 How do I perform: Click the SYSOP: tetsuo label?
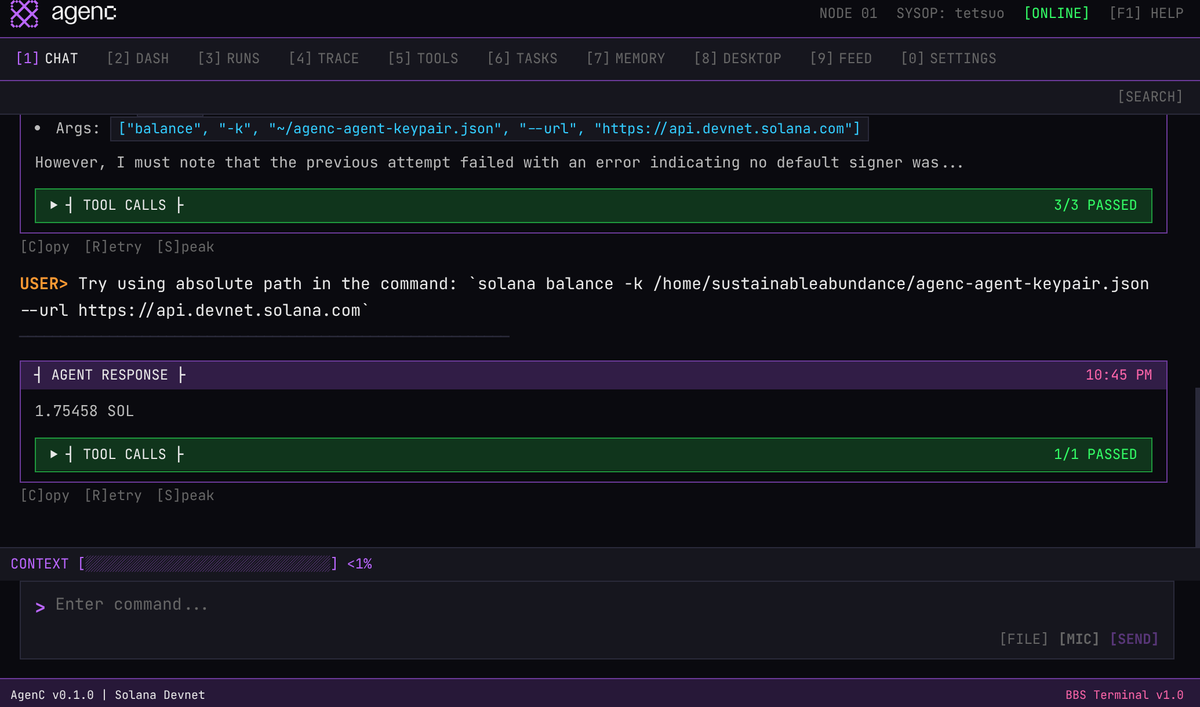950,13
